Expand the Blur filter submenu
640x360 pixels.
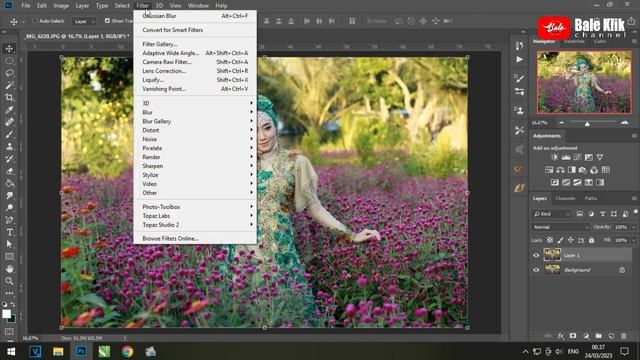point(195,112)
